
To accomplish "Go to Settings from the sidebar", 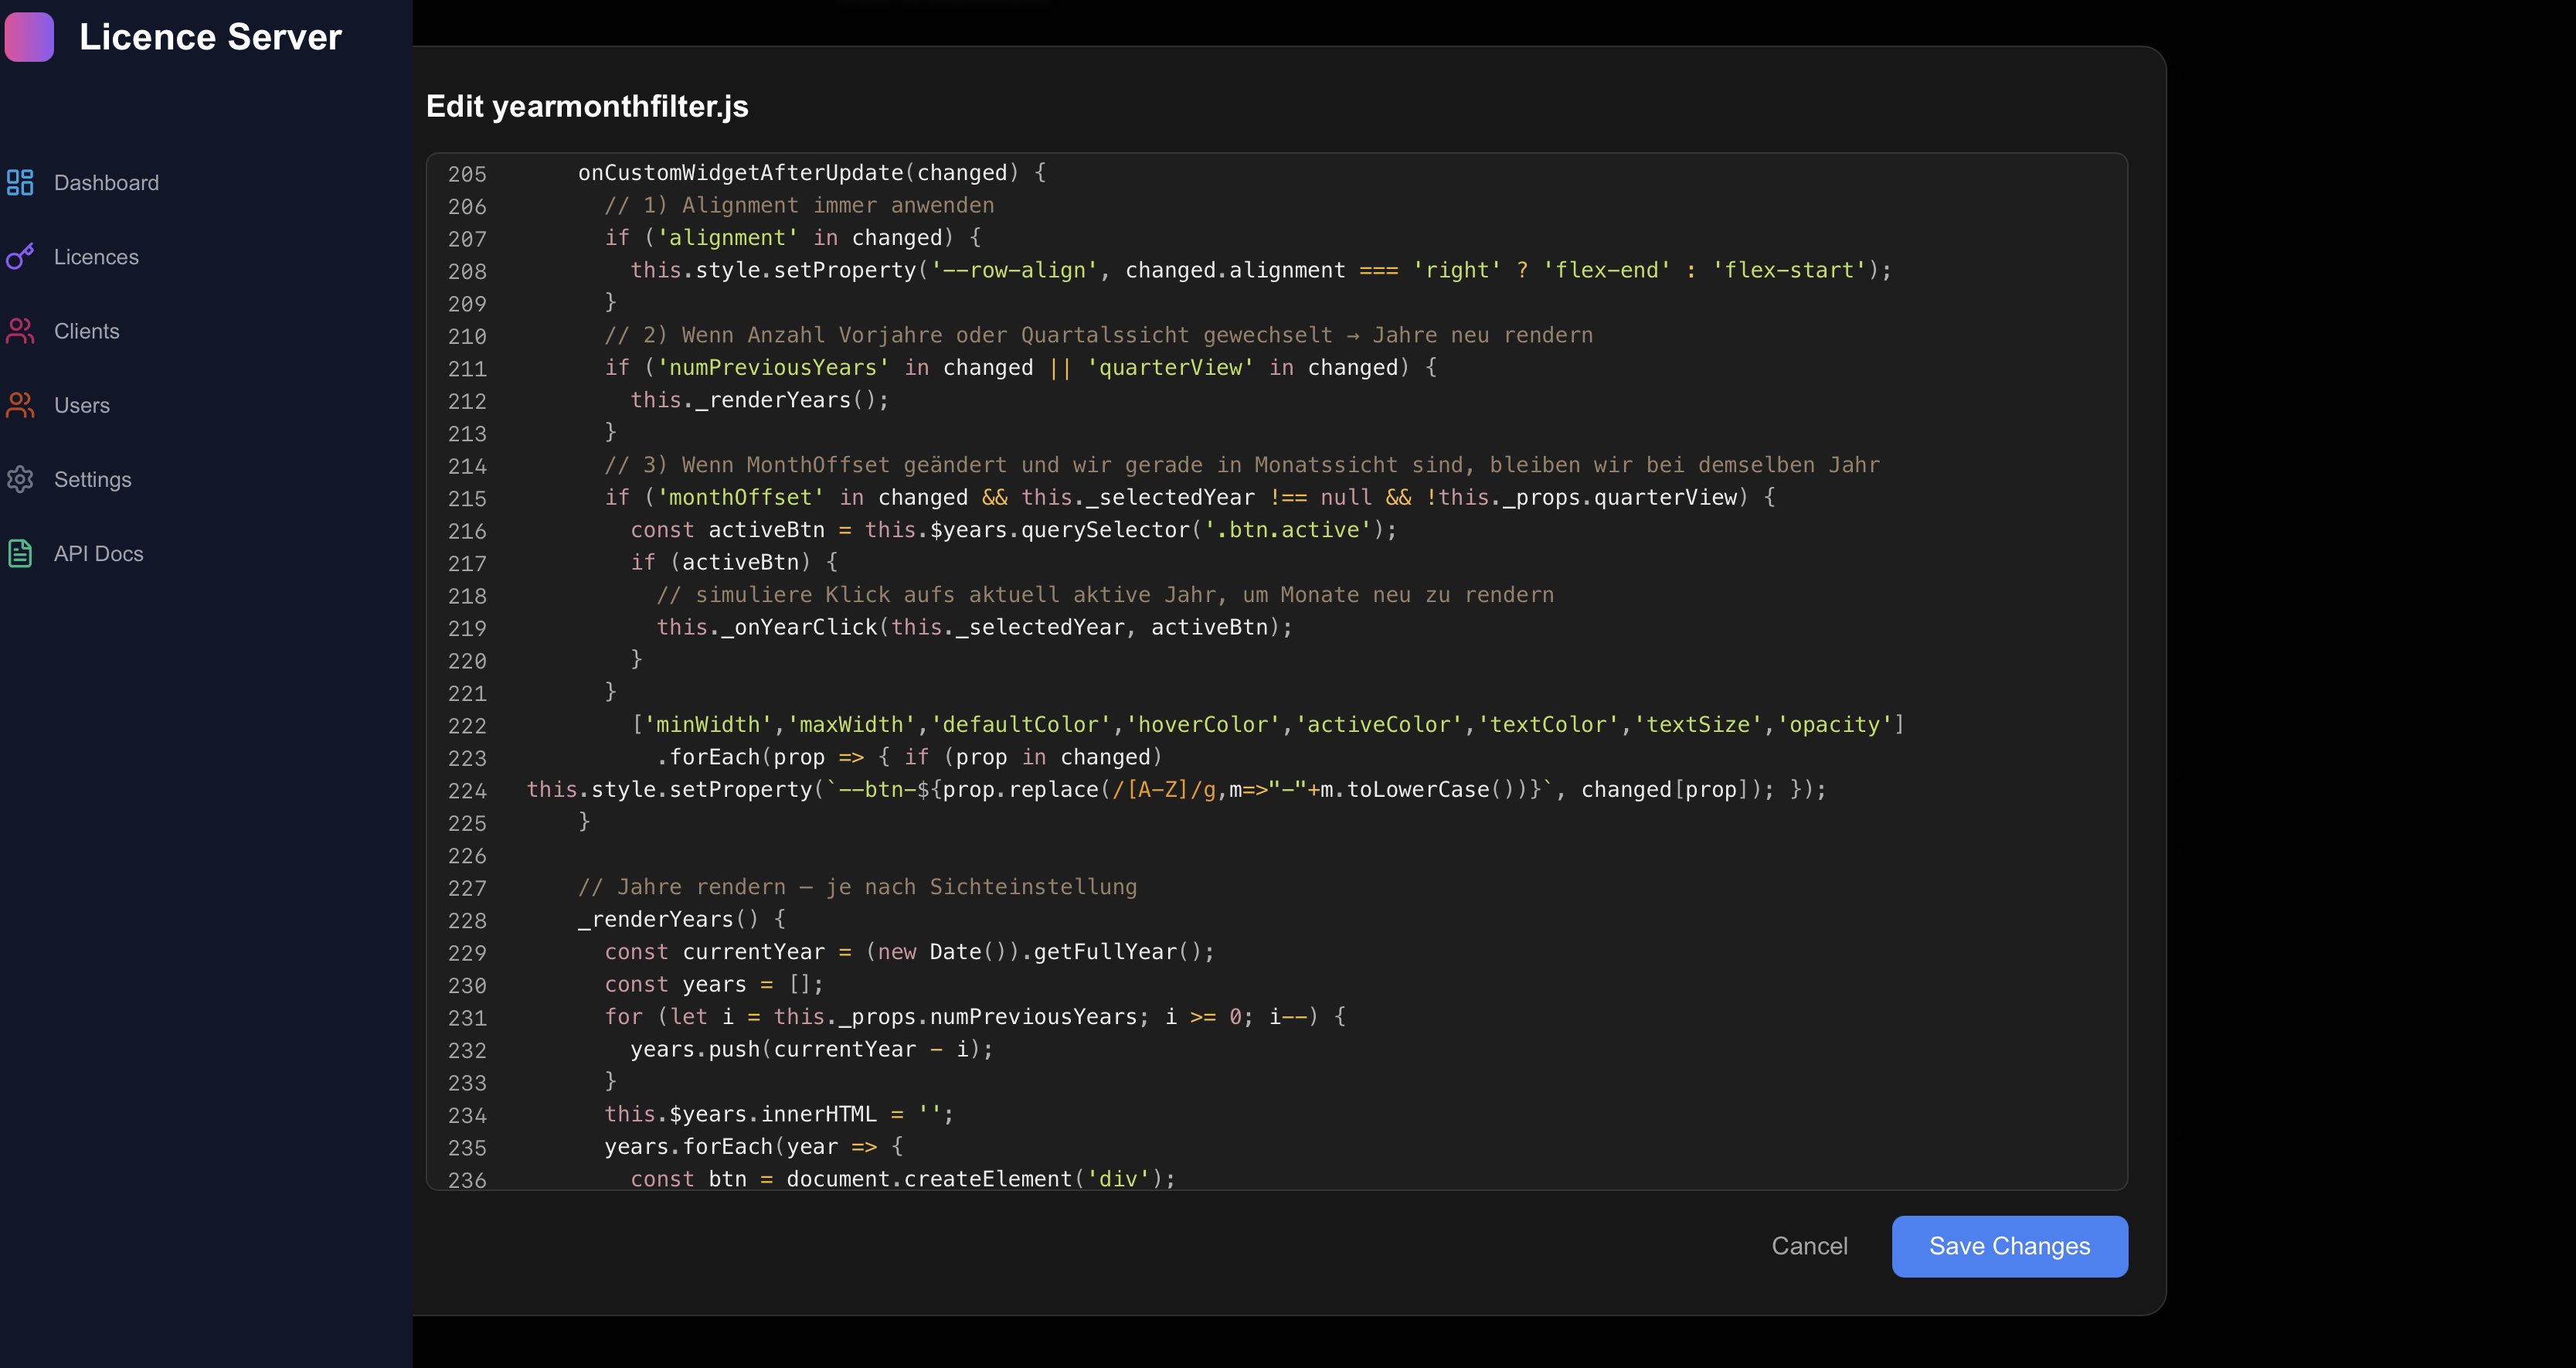I will coord(93,479).
